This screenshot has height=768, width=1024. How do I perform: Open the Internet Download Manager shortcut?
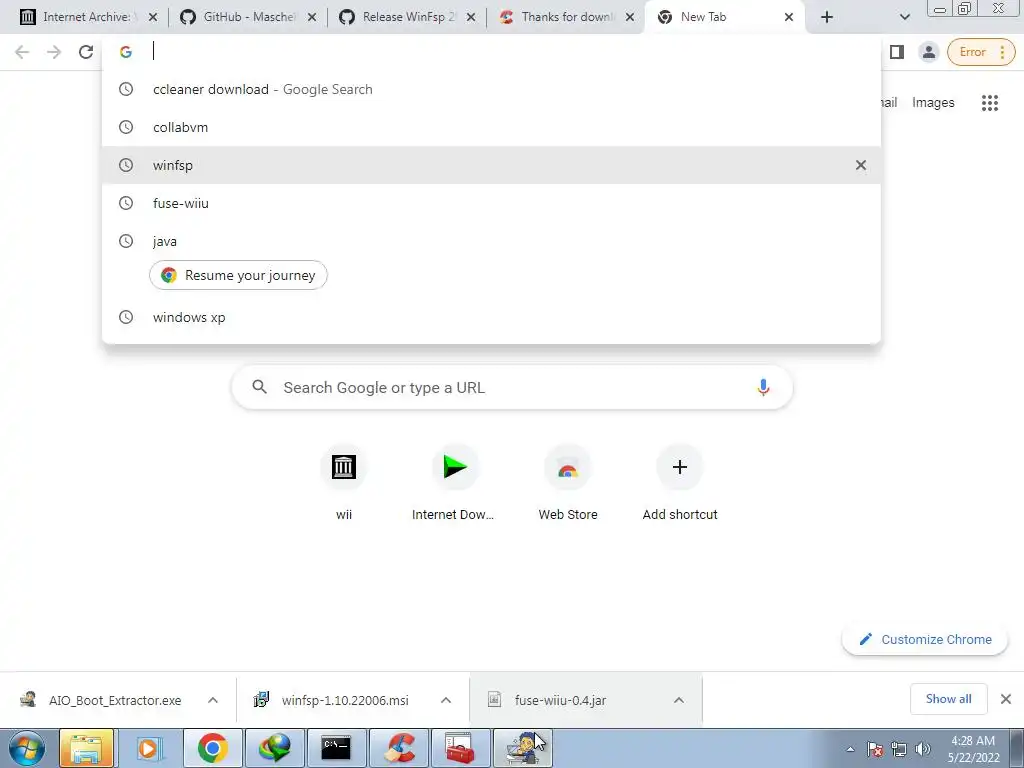pos(455,483)
